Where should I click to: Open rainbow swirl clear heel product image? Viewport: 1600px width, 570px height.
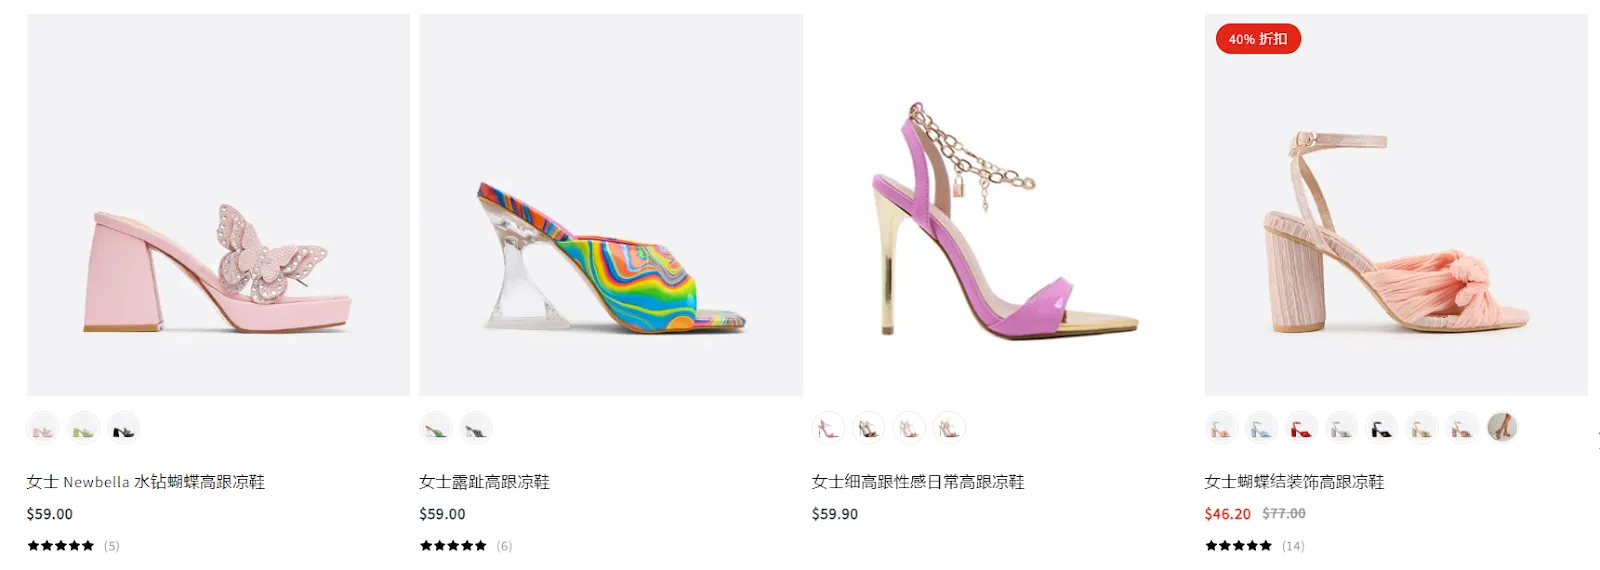click(x=611, y=205)
